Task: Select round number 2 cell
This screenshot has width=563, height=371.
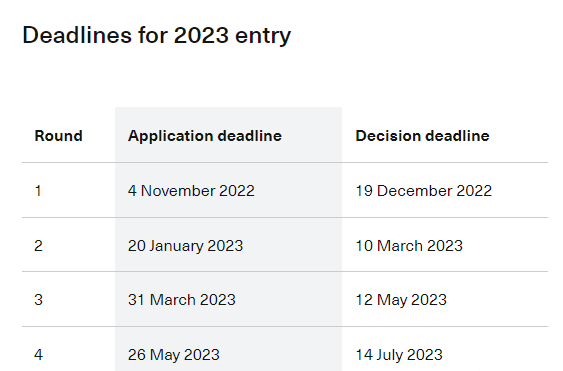Action: (38, 246)
